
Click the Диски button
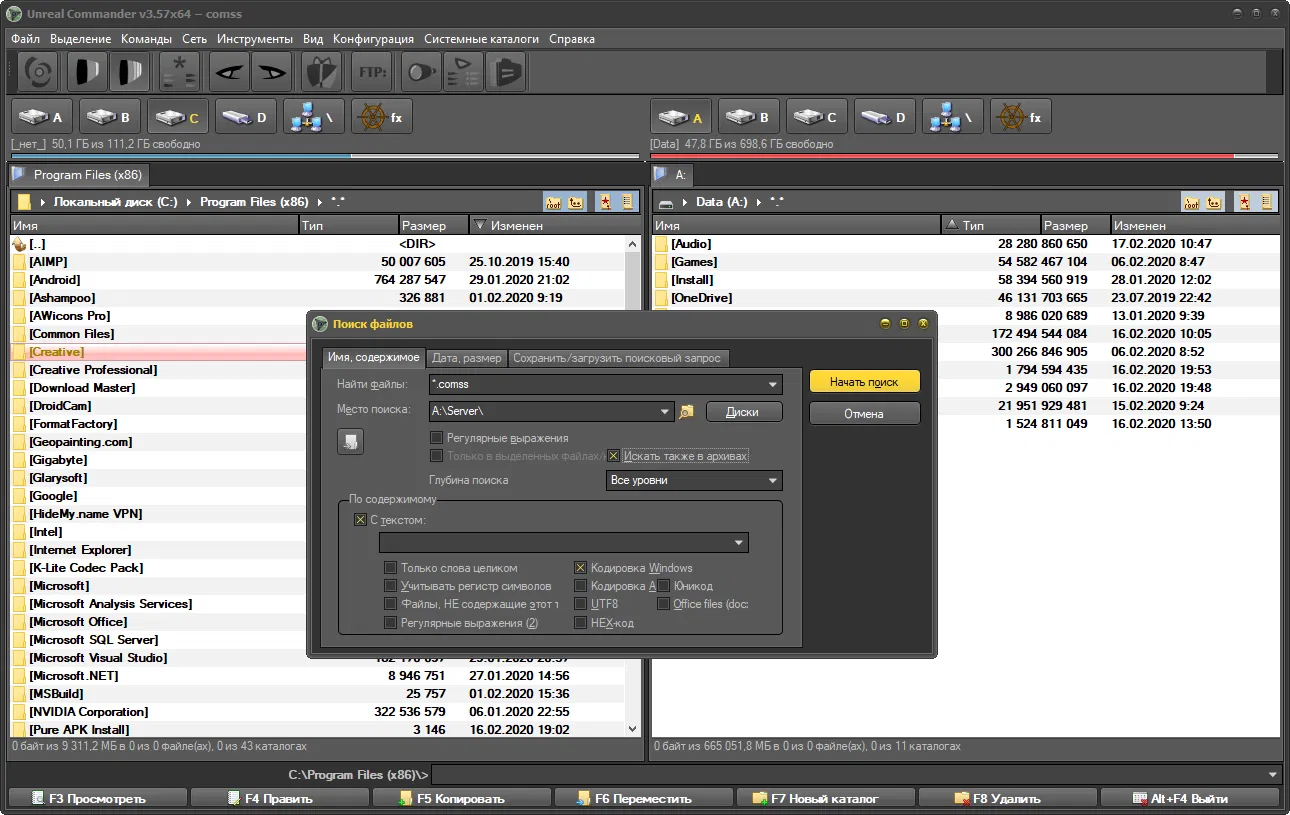click(x=744, y=411)
